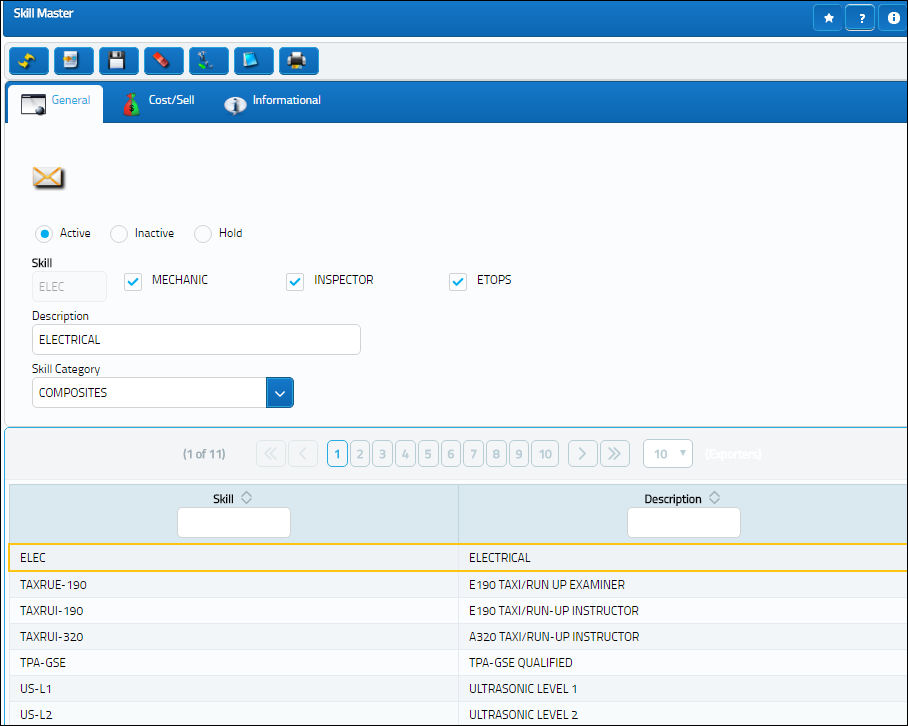Select the Inactive radio button

click(x=119, y=234)
